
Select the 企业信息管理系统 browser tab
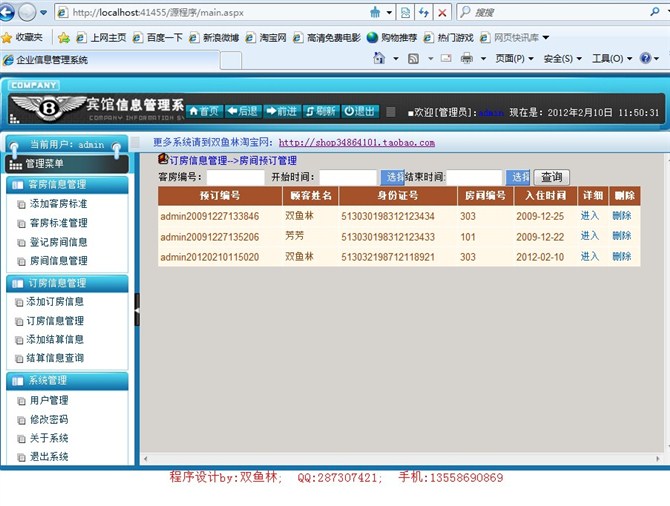[110, 60]
